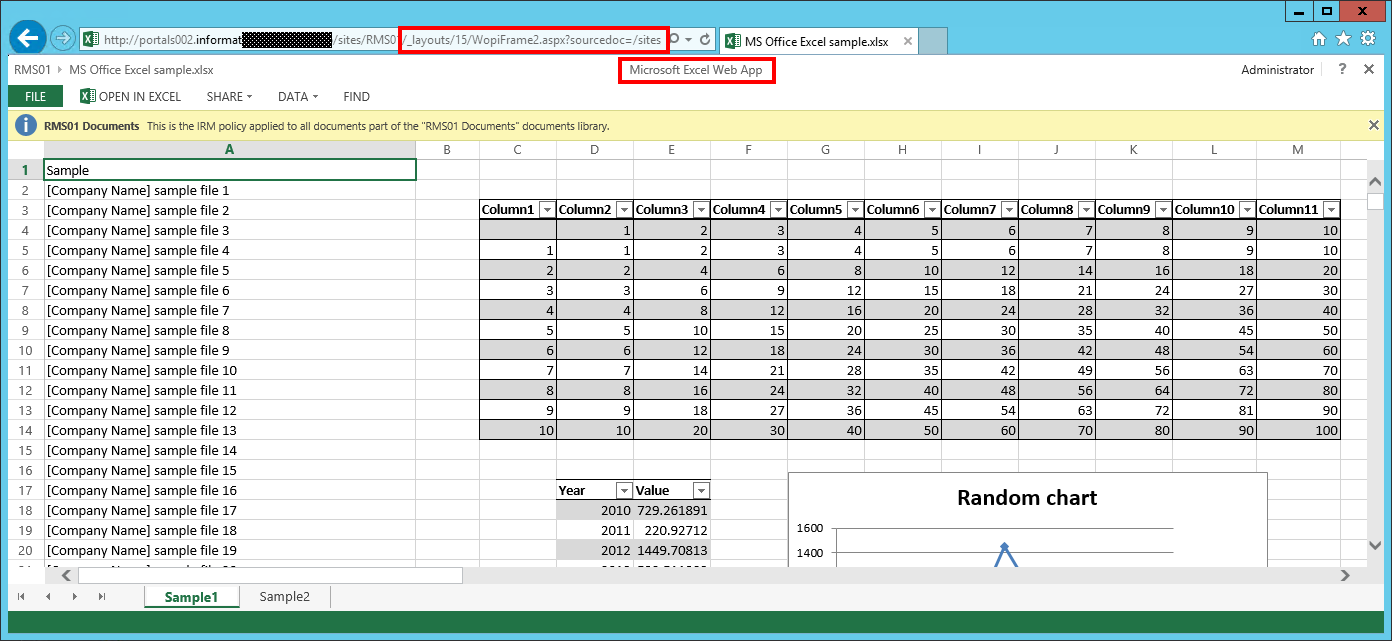Select row 1 header

point(26,170)
